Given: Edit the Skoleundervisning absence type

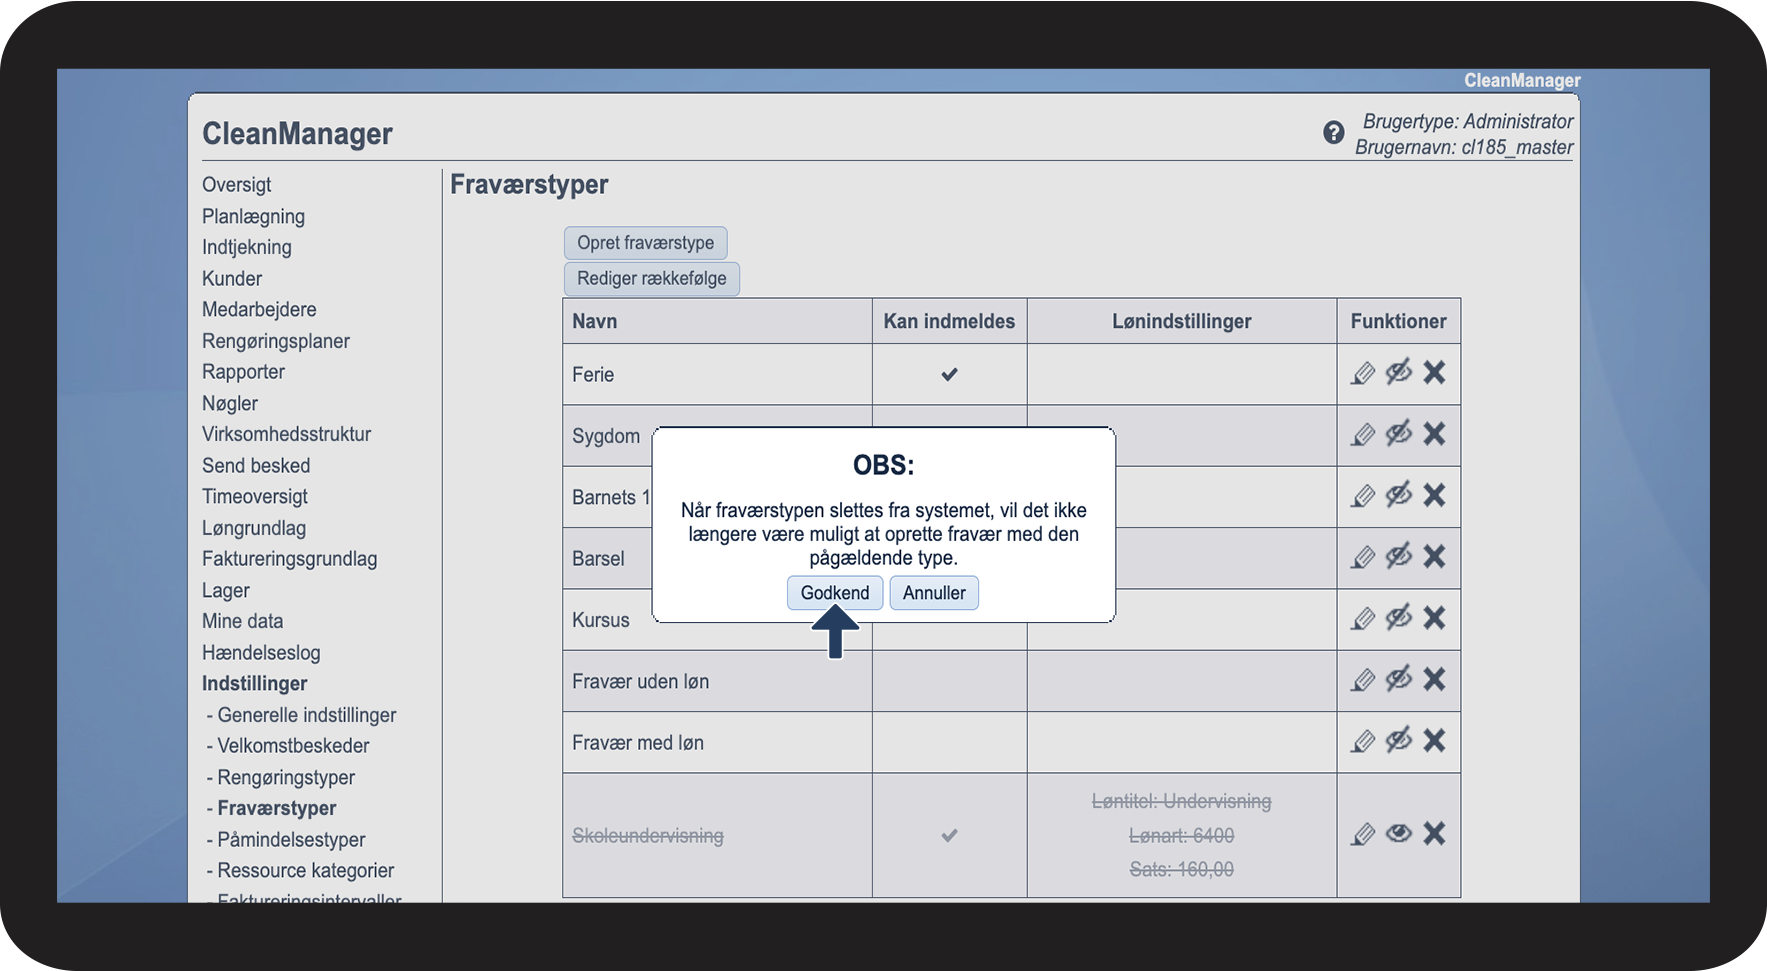Looking at the screenshot, I should coord(1363,835).
